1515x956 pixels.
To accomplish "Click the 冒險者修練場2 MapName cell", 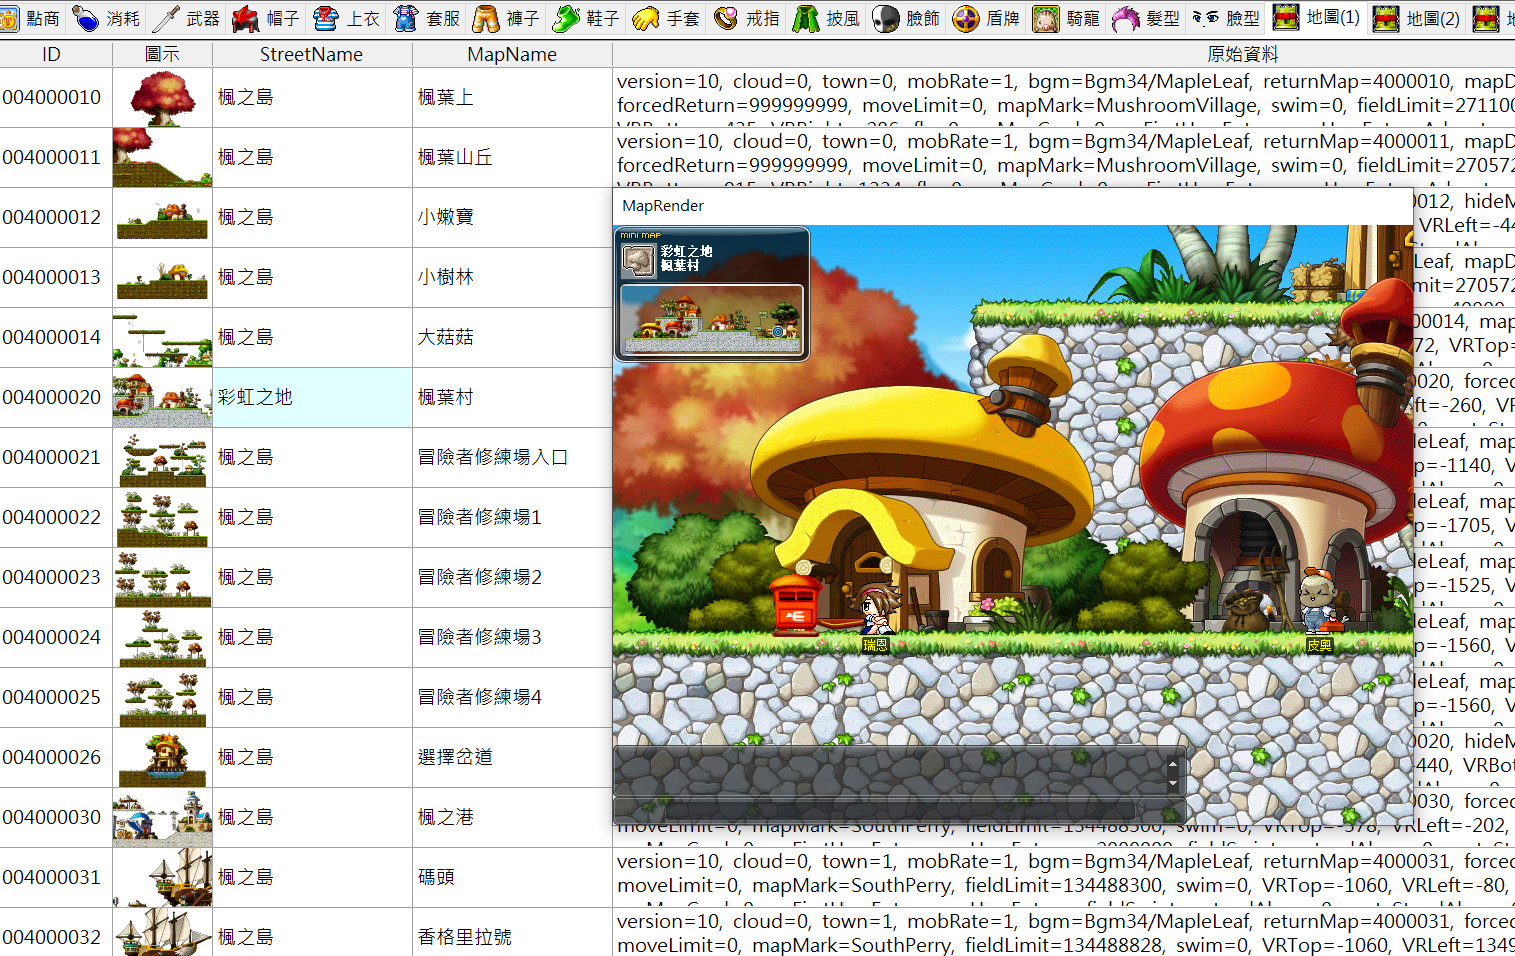I will (x=512, y=578).
